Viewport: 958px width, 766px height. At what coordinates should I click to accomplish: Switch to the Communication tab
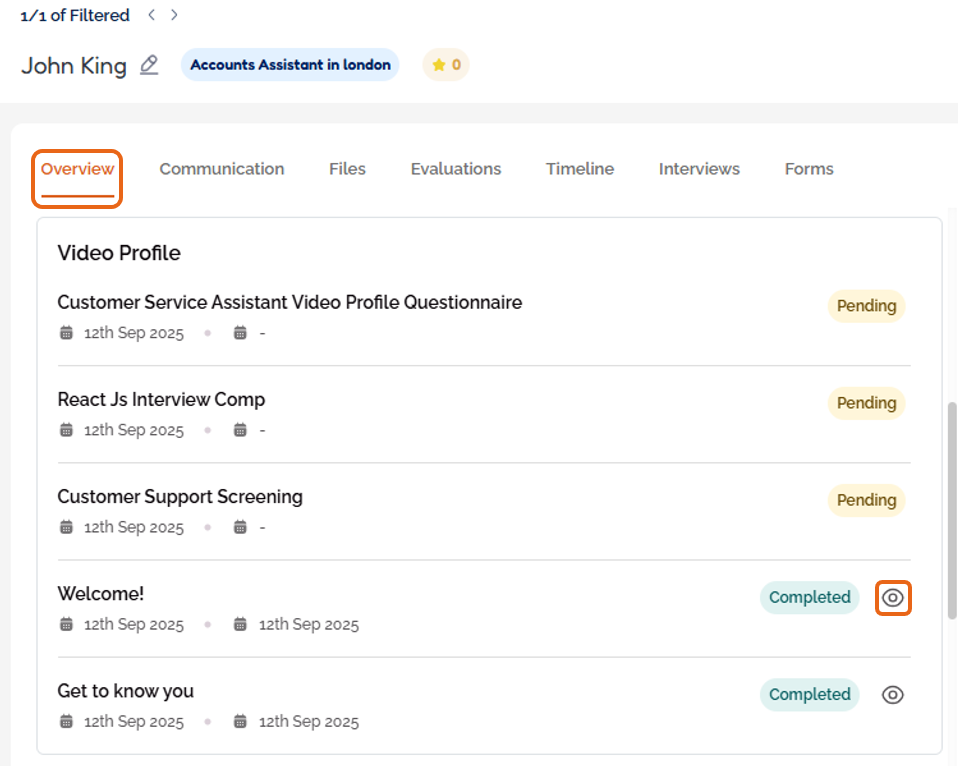(222, 169)
